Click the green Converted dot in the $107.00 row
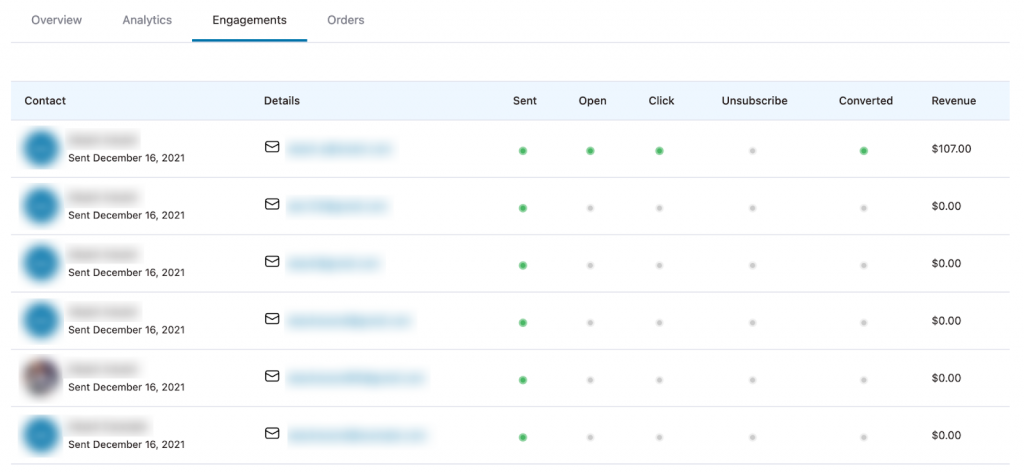Viewport: 1024px width, 473px height. point(863,151)
